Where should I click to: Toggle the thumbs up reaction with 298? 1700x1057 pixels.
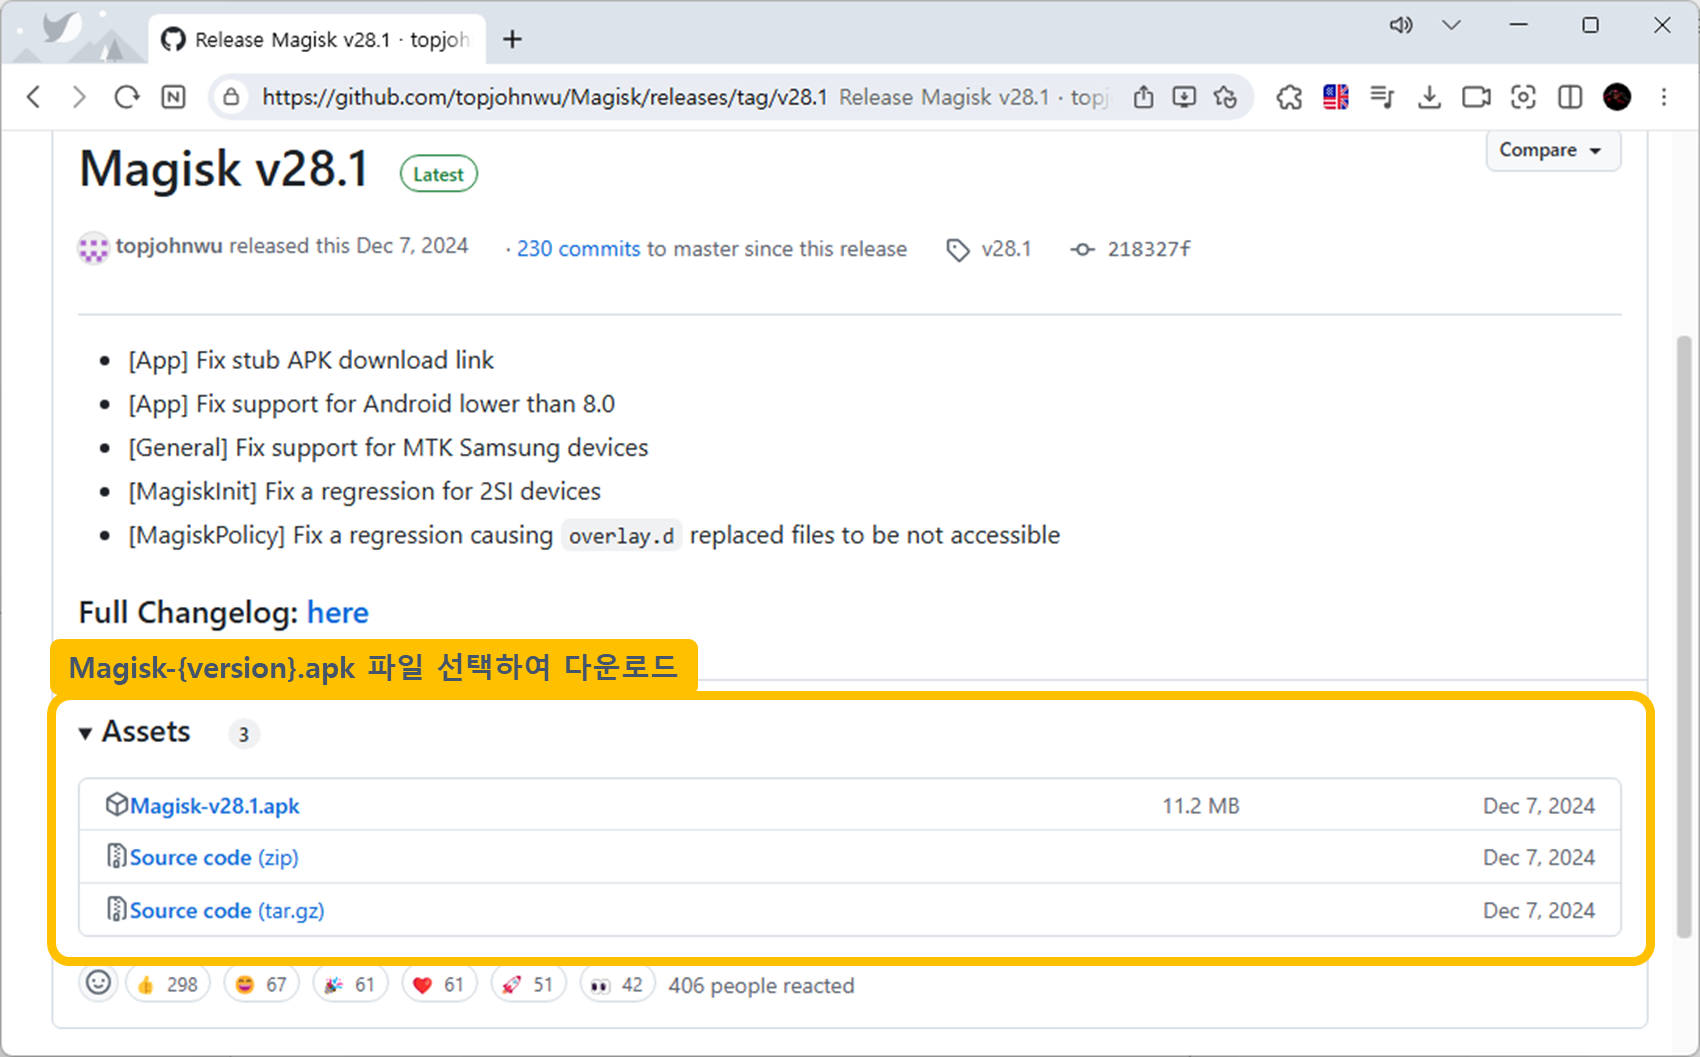168,985
